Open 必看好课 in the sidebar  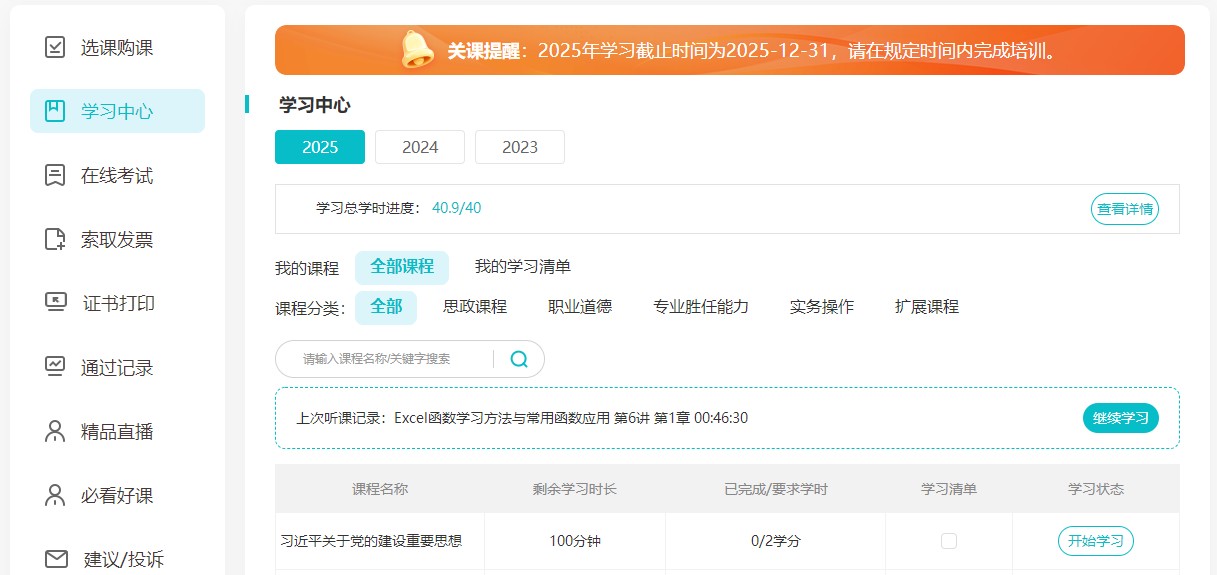[x=117, y=495]
